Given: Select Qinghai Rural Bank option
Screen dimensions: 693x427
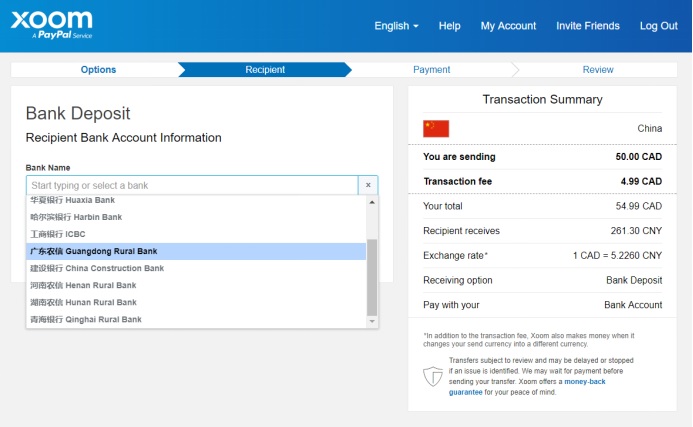Looking at the screenshot, I should point(196,320).
